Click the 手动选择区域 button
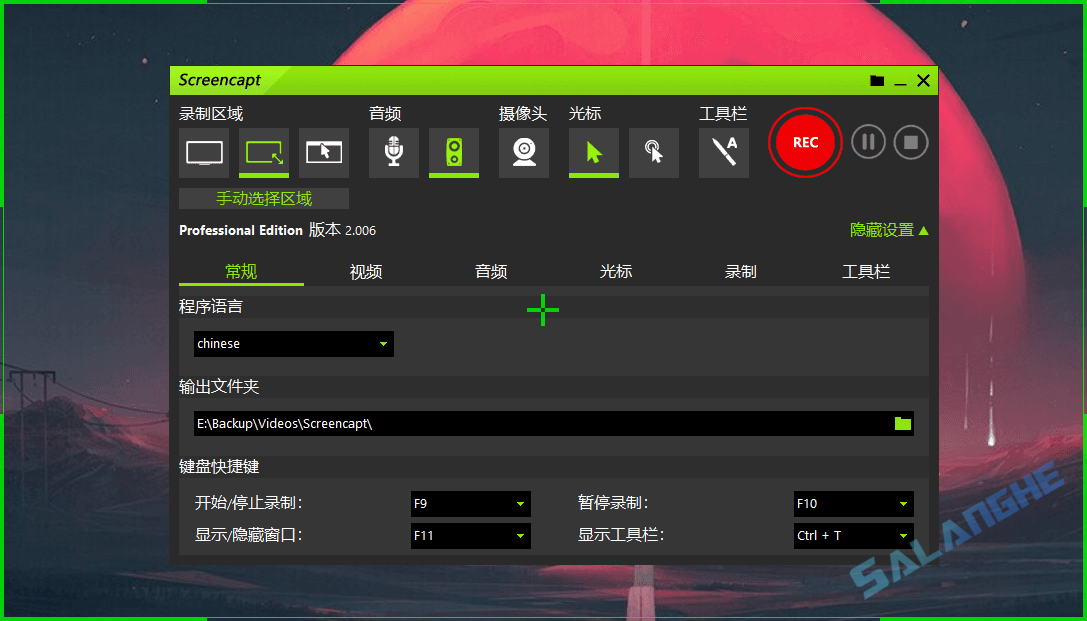The image size is (1087, 621). pos(263,198)
